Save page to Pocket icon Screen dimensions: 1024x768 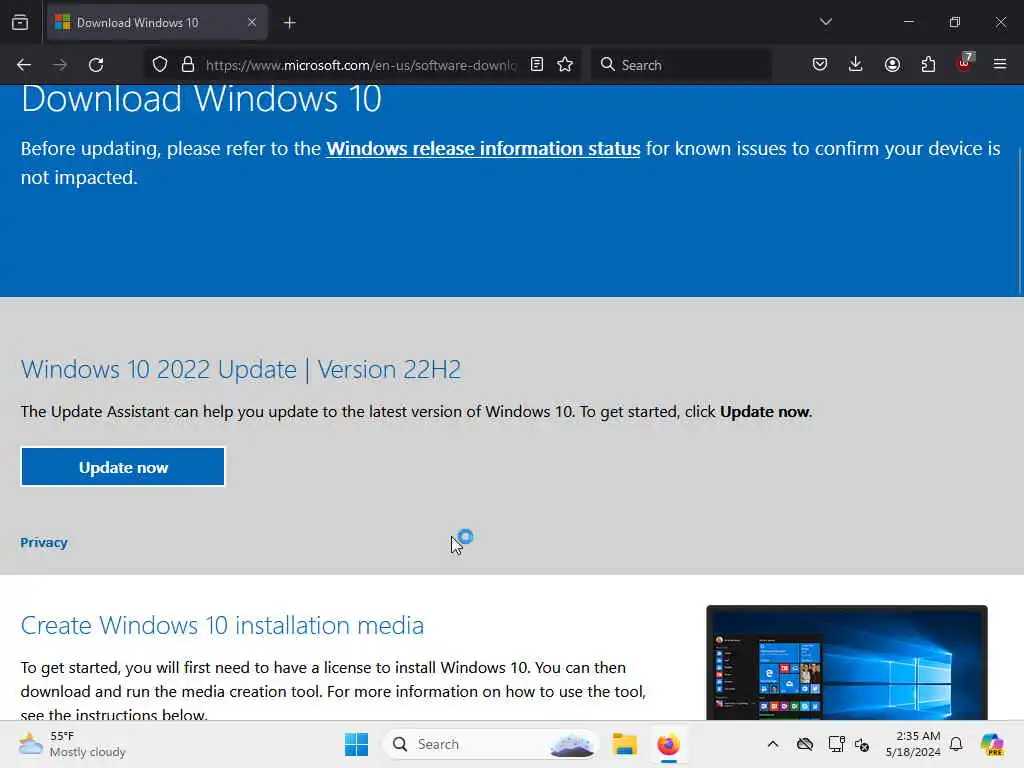click(820, 64)
